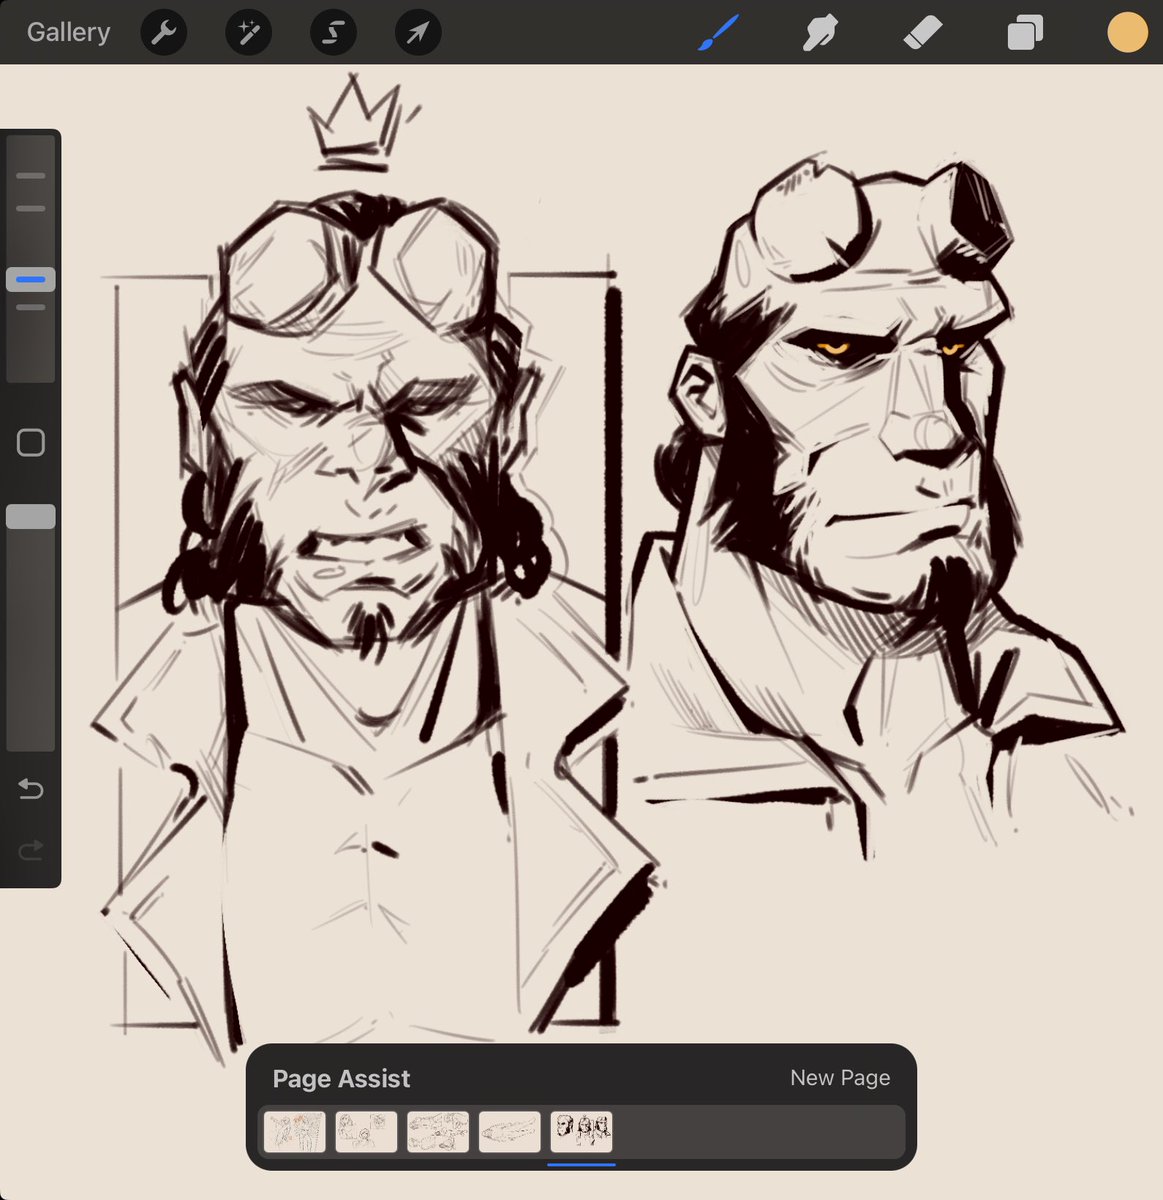Open the third Page Assist thumbnail
The image size is (1163, 1200).
coord(438,1132)
